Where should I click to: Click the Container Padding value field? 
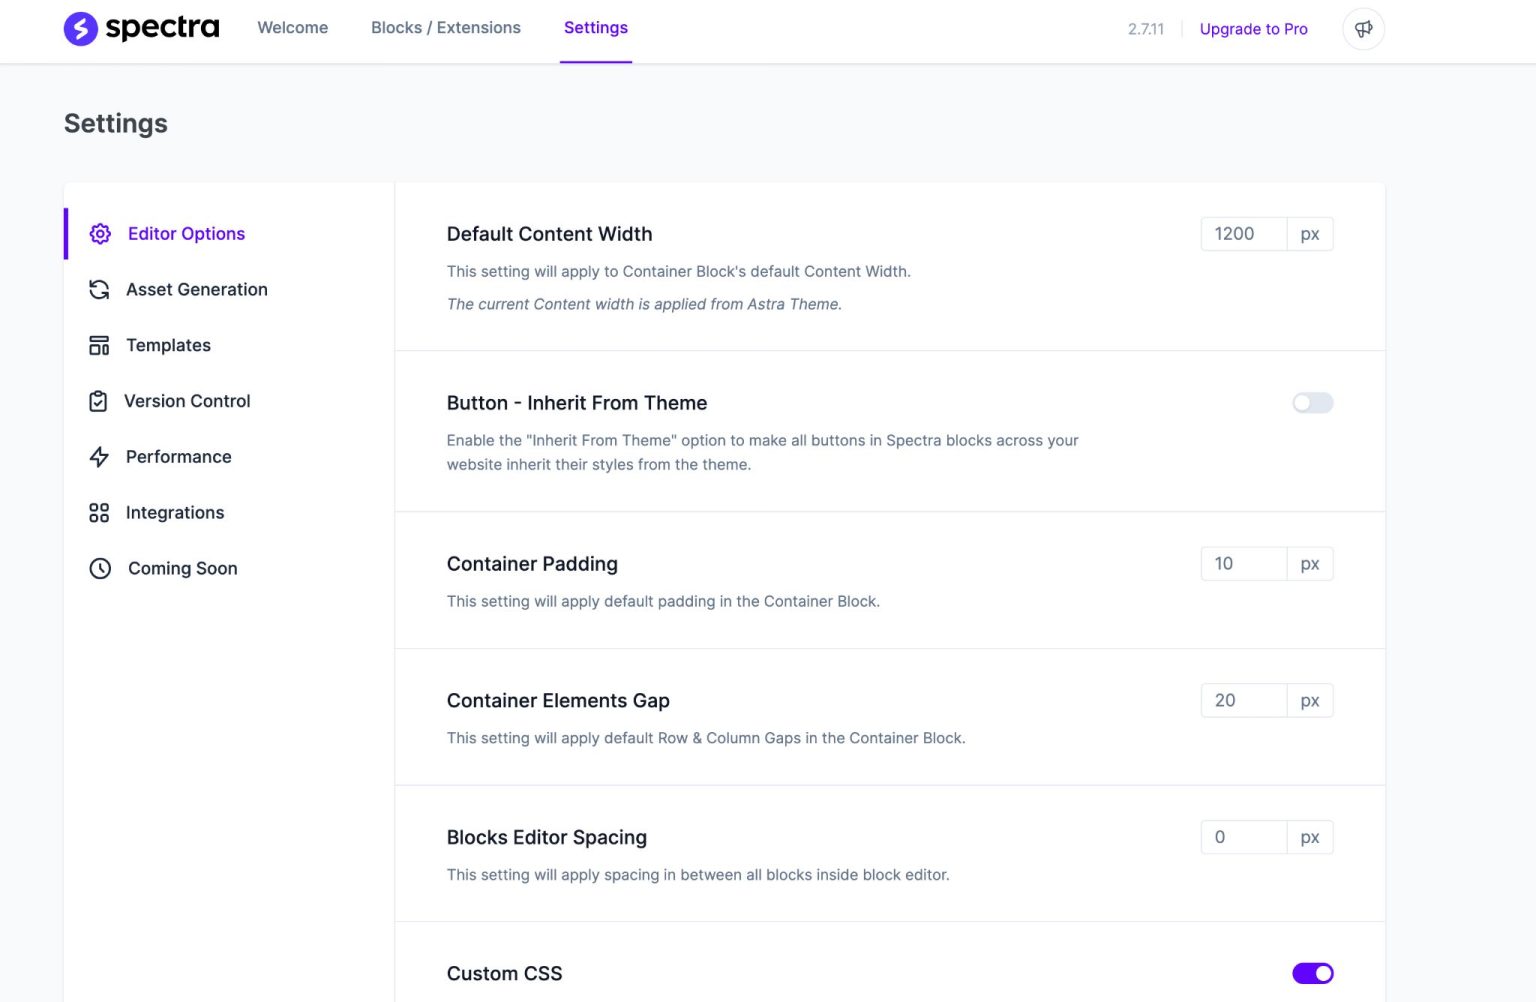(x=1243, y=564)
